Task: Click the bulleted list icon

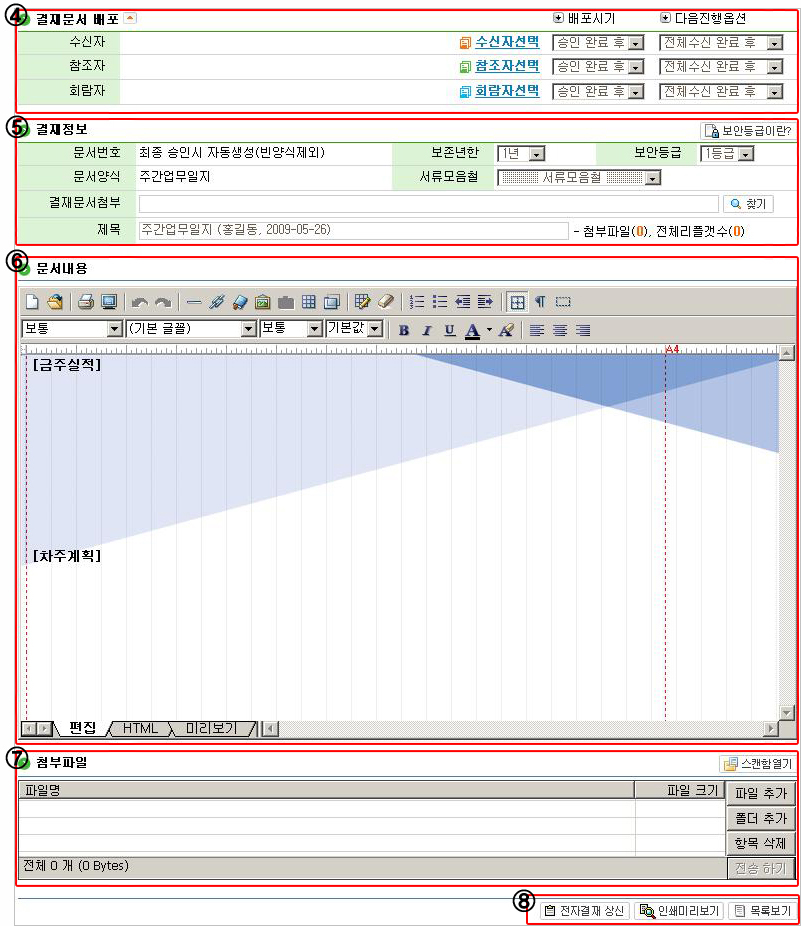Action: (440, 301)
